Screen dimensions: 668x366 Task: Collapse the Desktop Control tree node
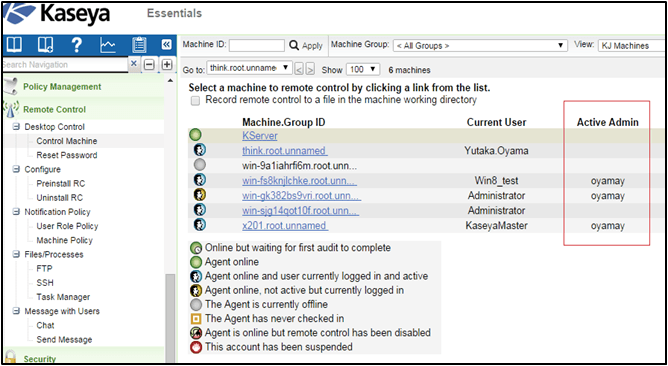[16, 127]
